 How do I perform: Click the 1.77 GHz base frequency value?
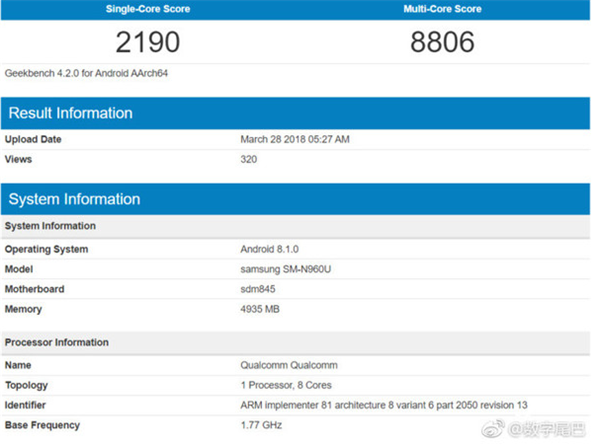(262, 425)
